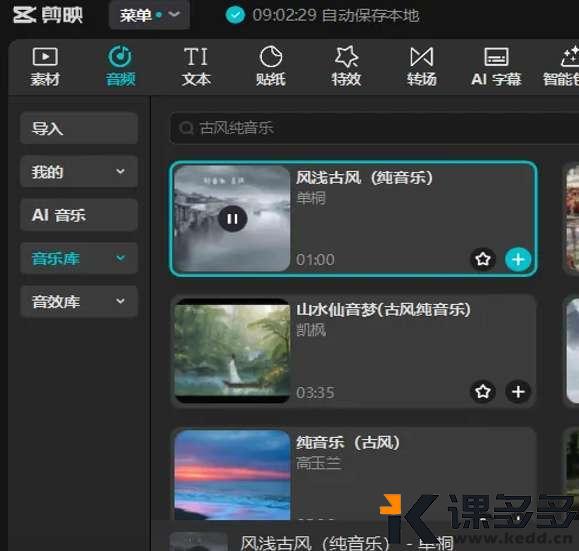The image size is (579, 551).
Task: Favorite the 风浅古风 track
Action: [x=483, y=259]
